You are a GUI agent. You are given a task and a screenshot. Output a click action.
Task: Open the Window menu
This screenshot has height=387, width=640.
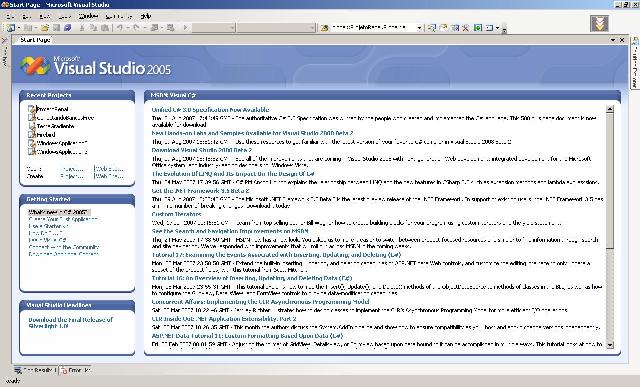pyautogui.click(x=88, y=16)
